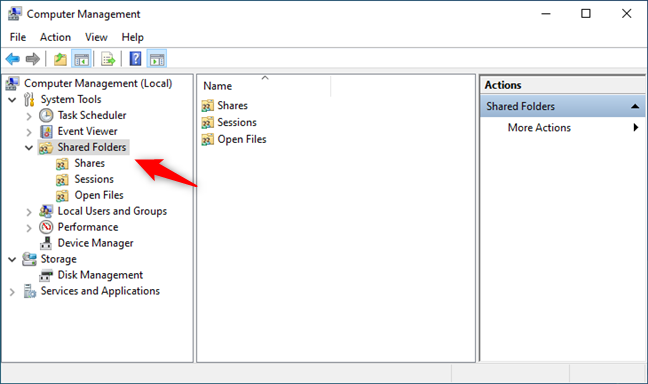
Task: Click the Shares icon in center list
Action: pyautogui.click(x=207, y=106)
